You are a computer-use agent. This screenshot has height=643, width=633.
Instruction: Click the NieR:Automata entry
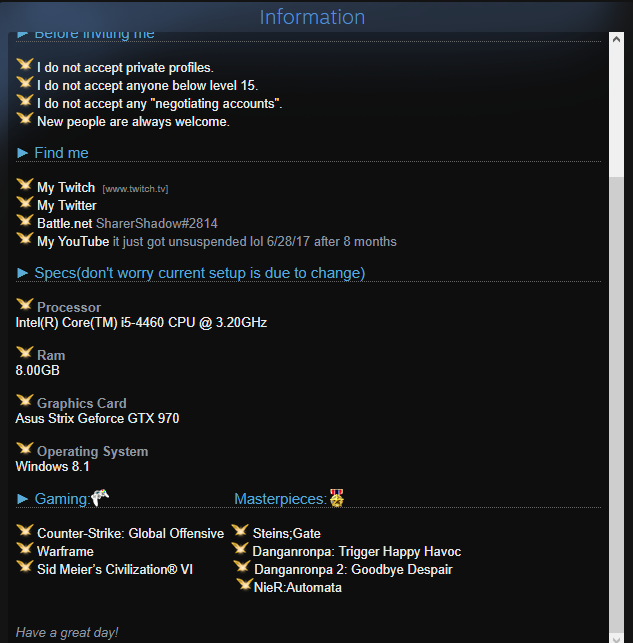tap(298, 588)
